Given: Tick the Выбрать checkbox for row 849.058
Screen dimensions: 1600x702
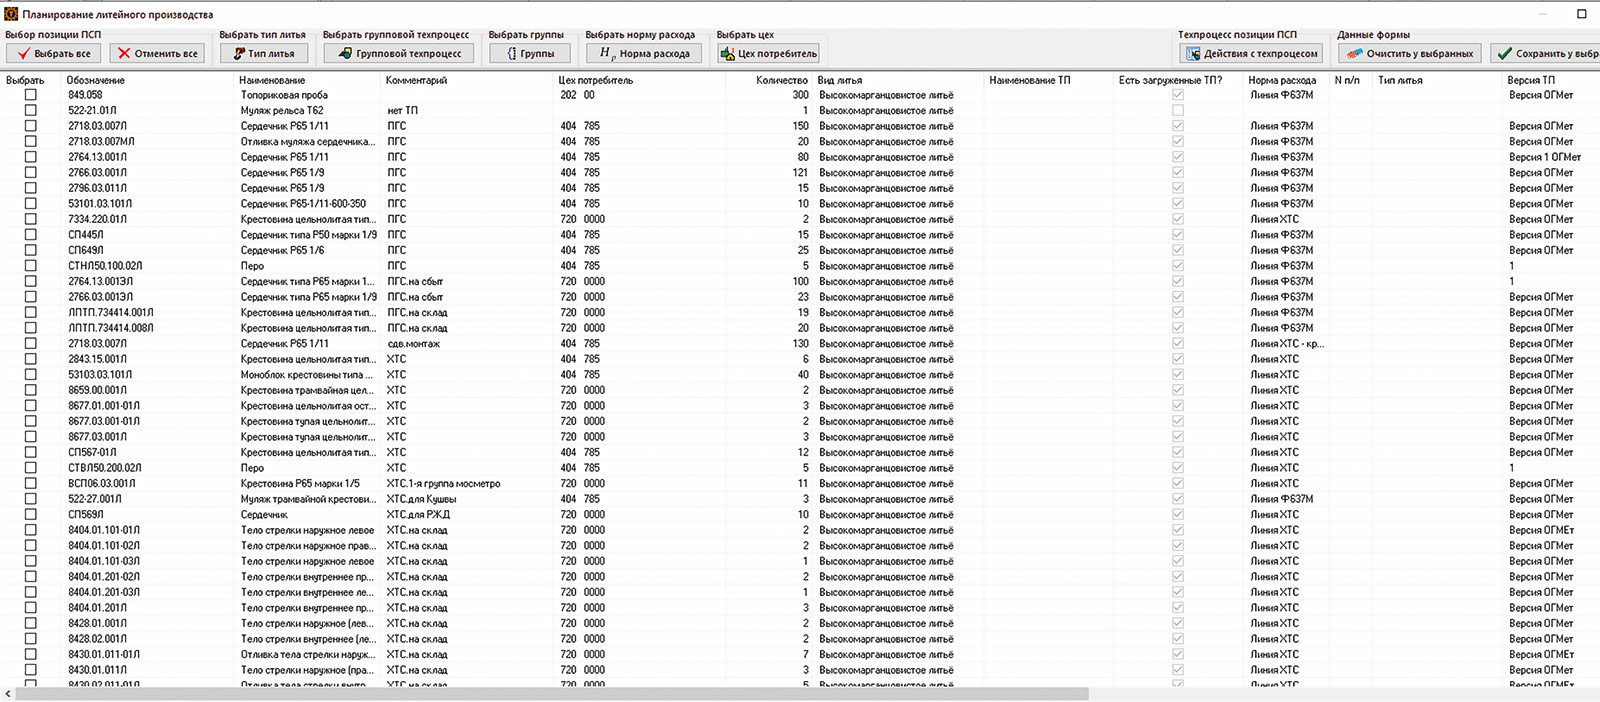Looking at the screenshot, I should [x=30, y=95].
